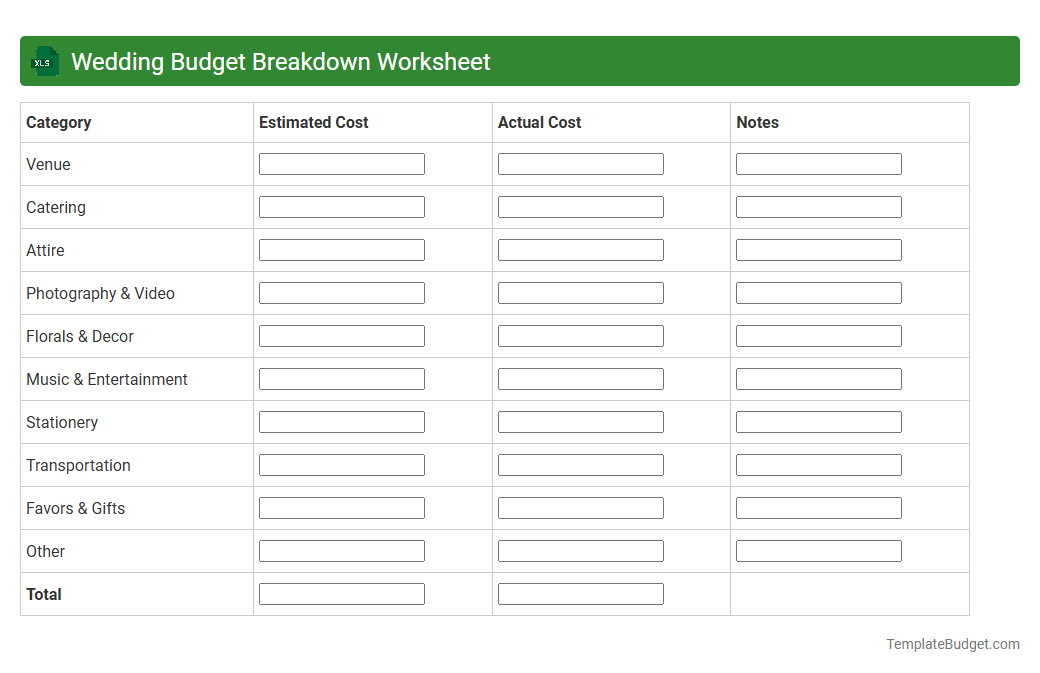Select the Notes column header
This screenshot has height=673, width=1040.
[757, 122]
